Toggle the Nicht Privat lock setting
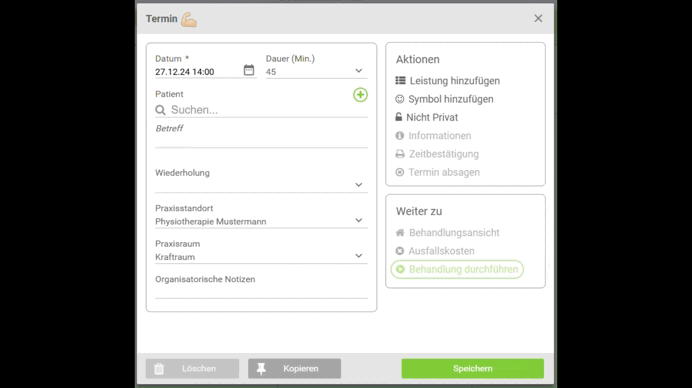The width and height of the screenshot is (692, 388). (427, 117)
